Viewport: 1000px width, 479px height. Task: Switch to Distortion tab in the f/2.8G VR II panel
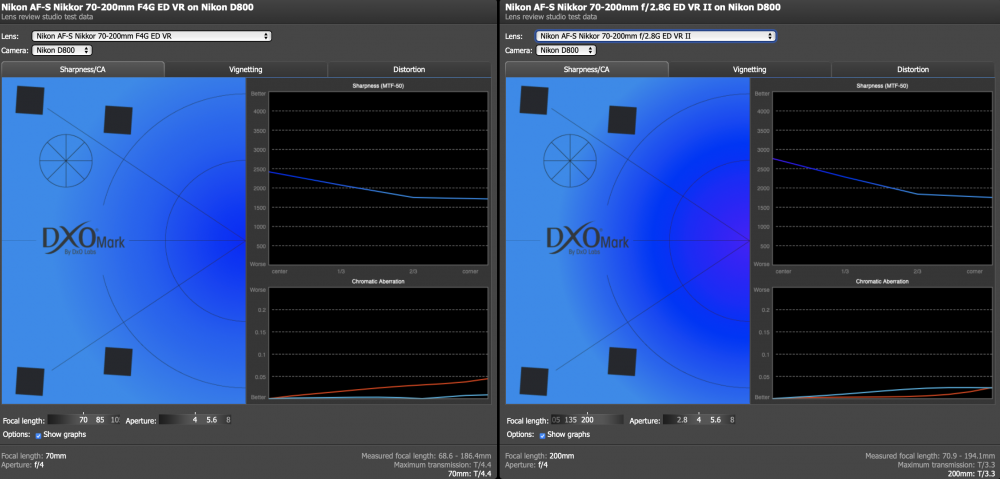coord(913,70)
